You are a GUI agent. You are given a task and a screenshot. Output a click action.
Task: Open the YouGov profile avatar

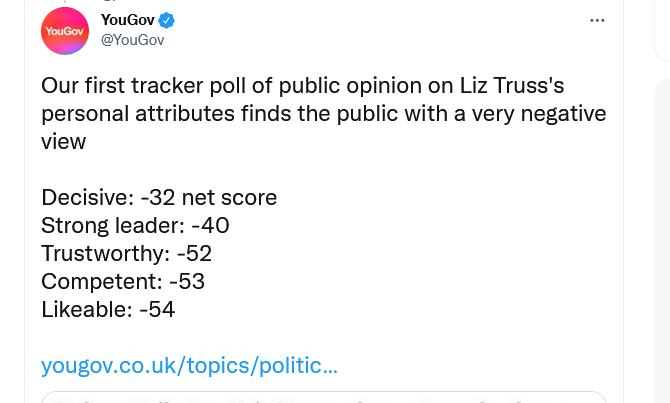(65, 31)
